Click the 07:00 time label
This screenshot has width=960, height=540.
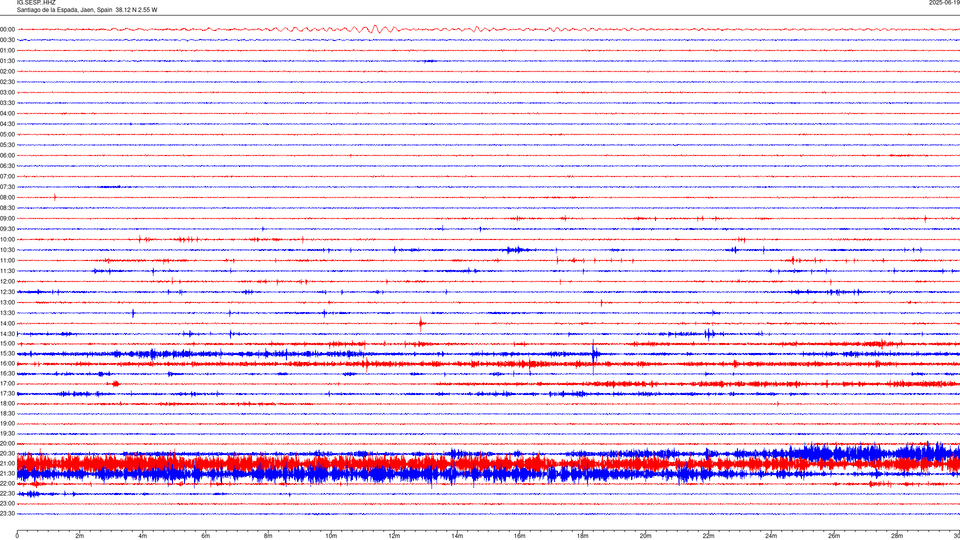coord(7,176)
